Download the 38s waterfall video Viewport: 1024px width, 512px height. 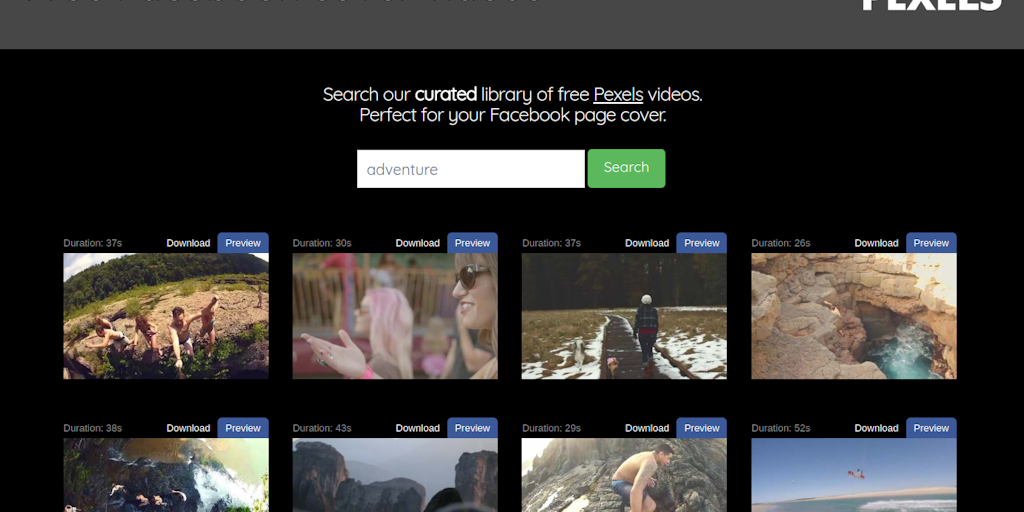coord(188,428)
